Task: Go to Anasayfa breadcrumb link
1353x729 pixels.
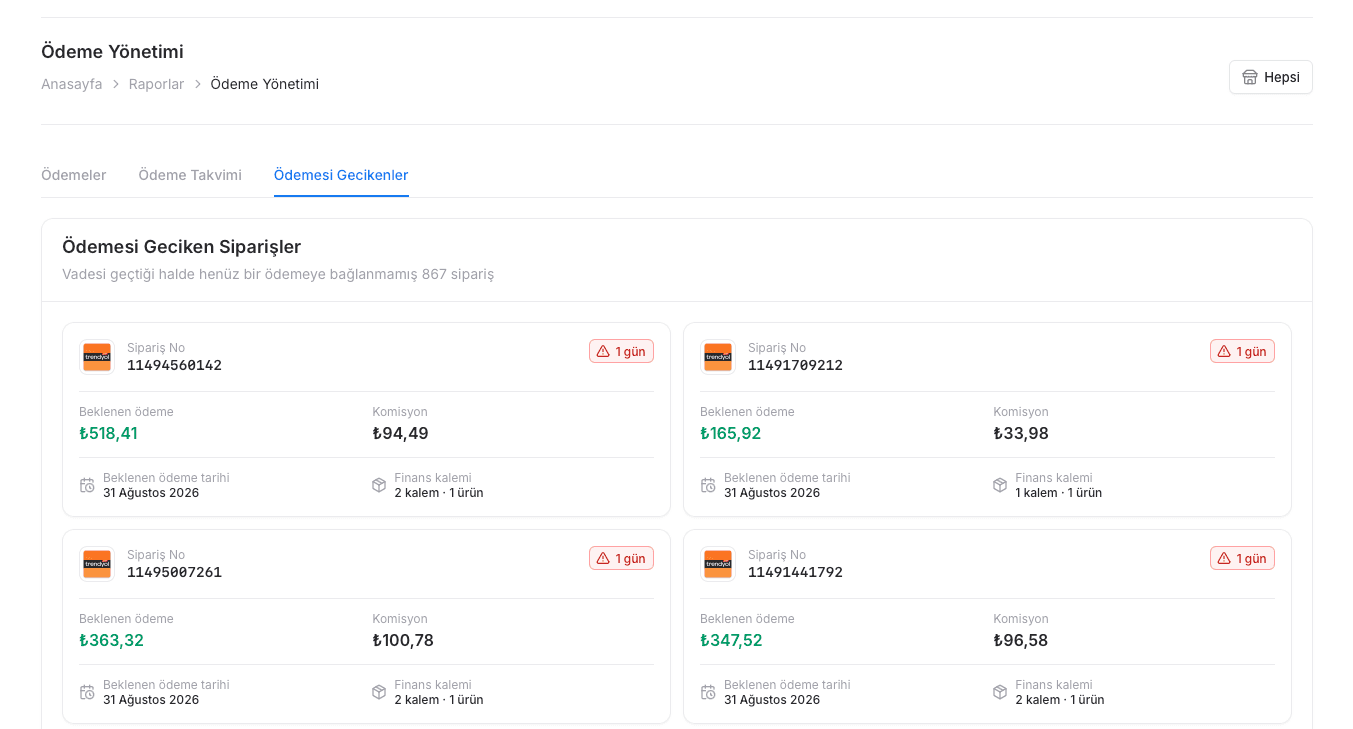Action: point(71,84)
